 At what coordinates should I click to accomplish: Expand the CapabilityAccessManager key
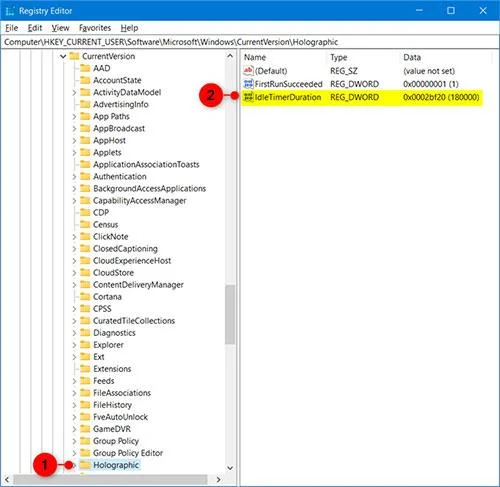(74, 201)
